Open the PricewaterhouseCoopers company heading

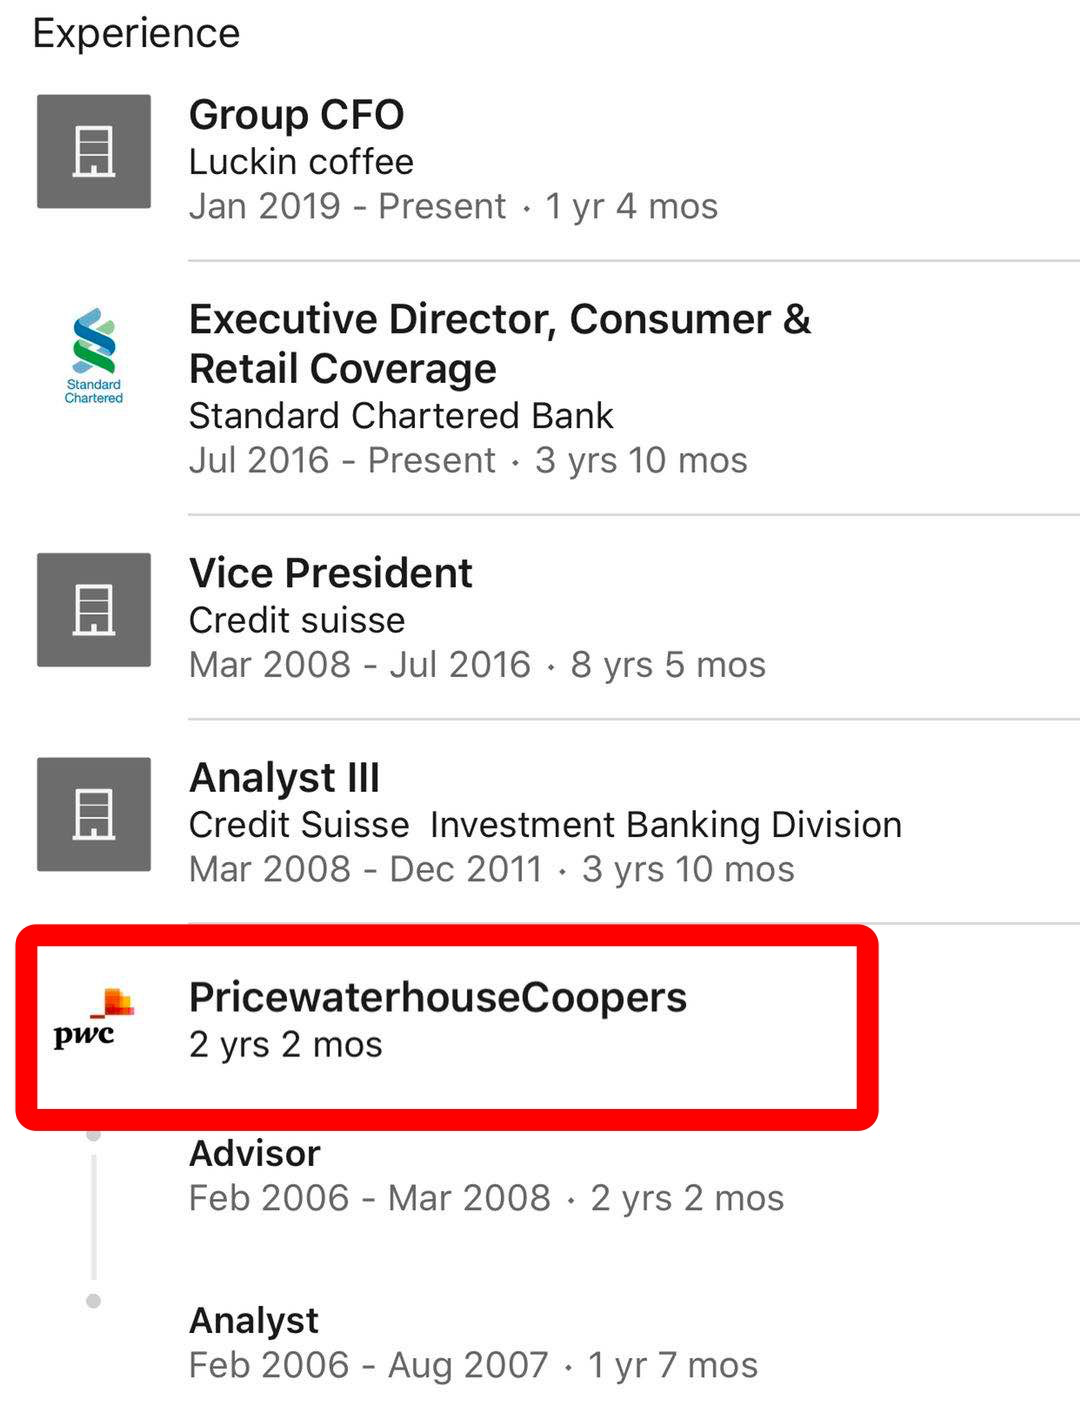438,998
